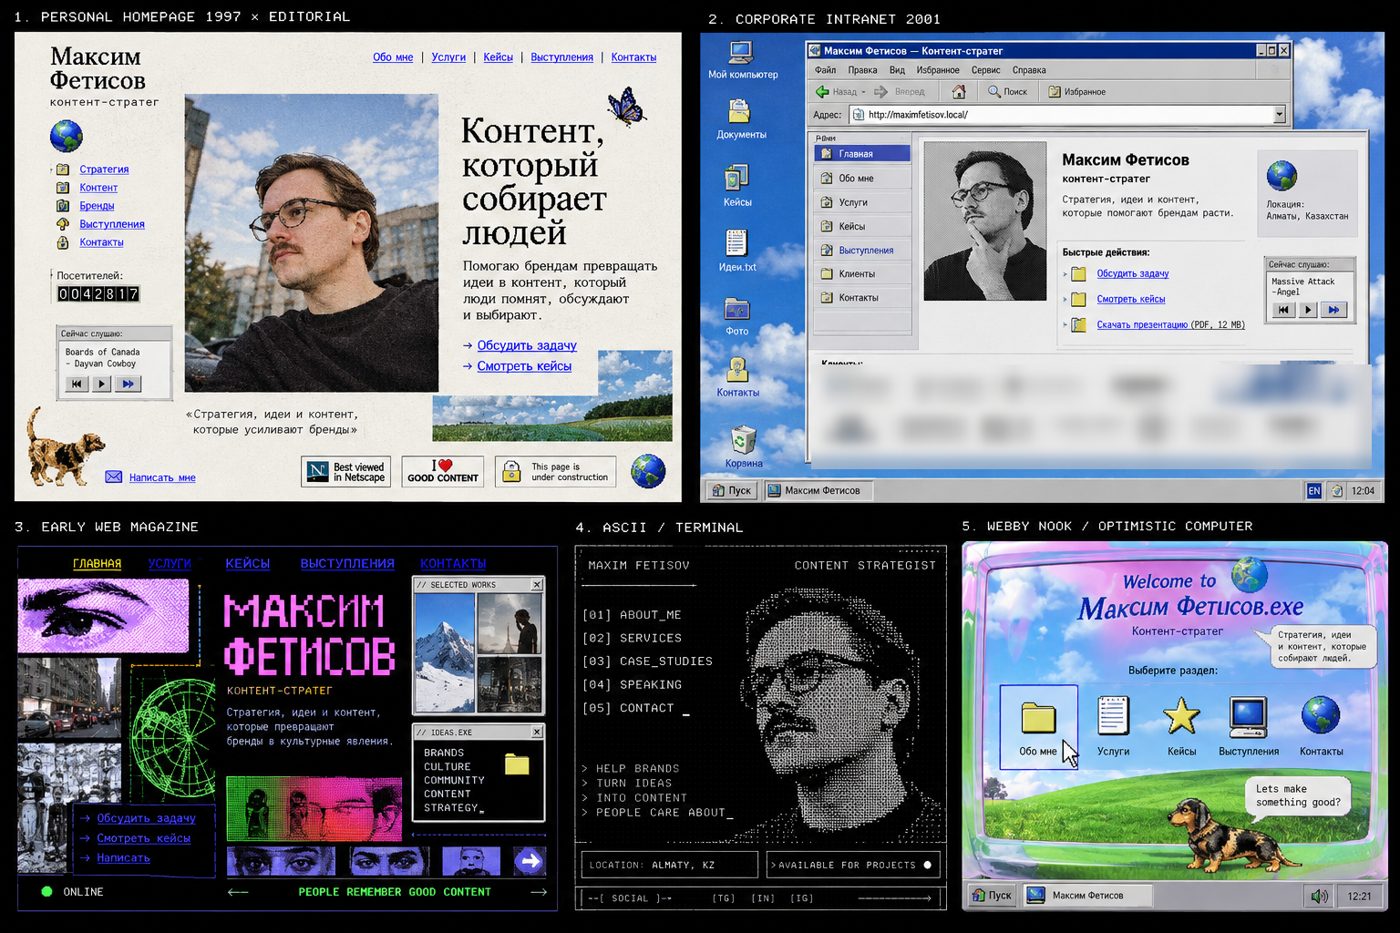Switch to the КЕЙСЫ tab in the web magazine
1400x933 pixels.
[x=248, y=564]
